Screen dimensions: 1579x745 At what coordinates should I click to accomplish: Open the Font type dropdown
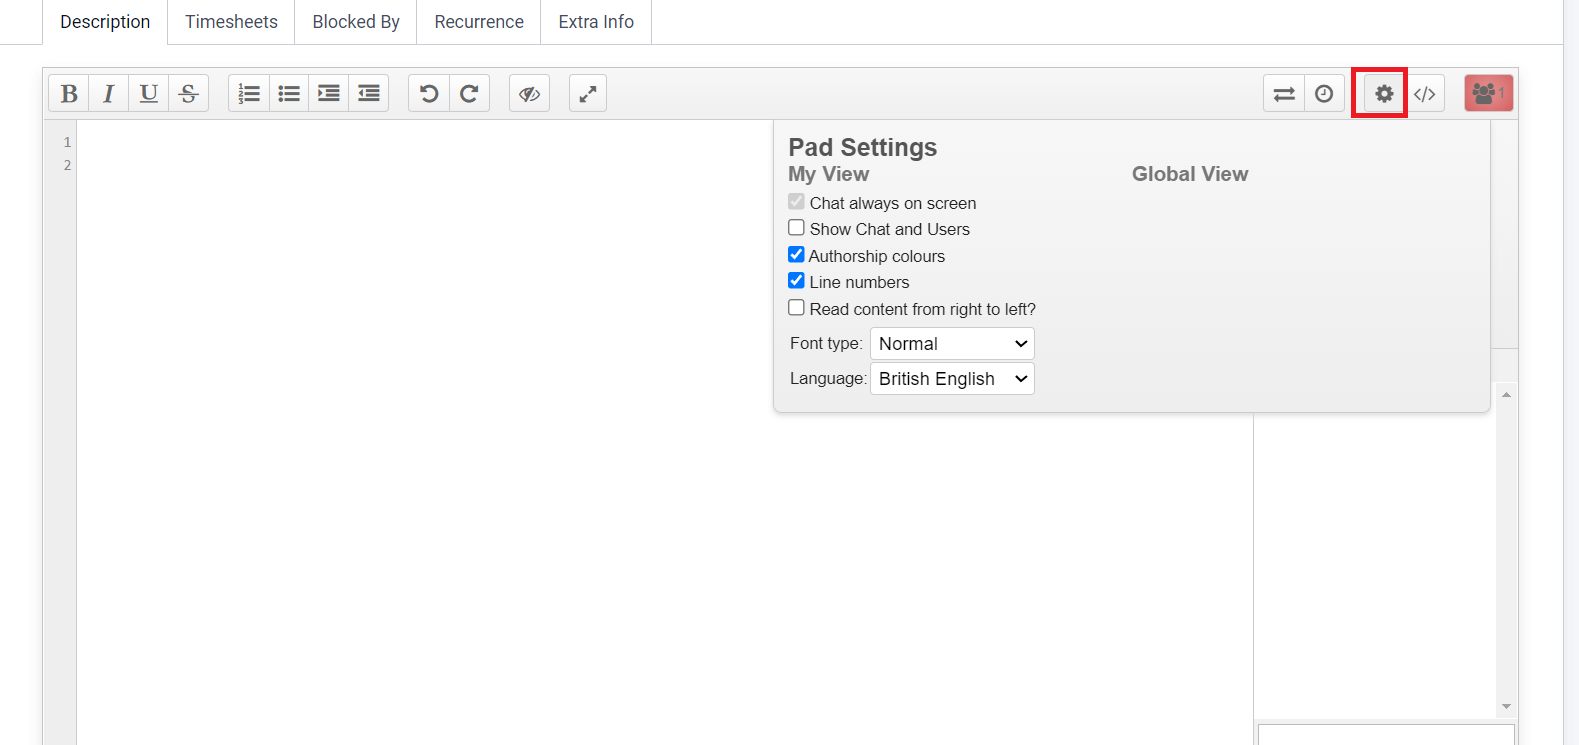tap(952, 343)
